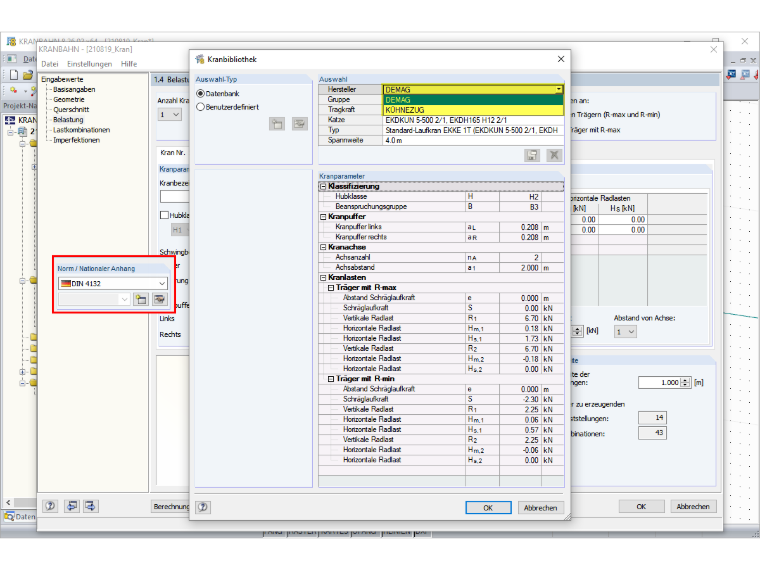Select Basisangaben in the tree

(x=74, y=90)
